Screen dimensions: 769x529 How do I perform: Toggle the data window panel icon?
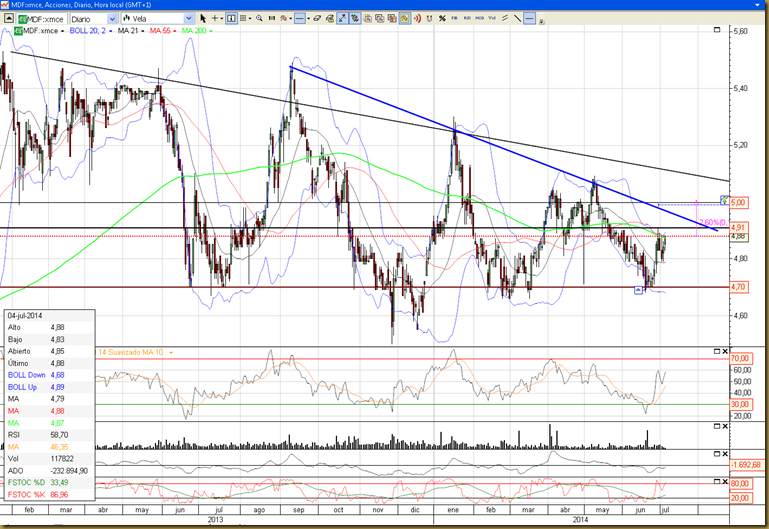pyautogui.click(x=231, y=19)
